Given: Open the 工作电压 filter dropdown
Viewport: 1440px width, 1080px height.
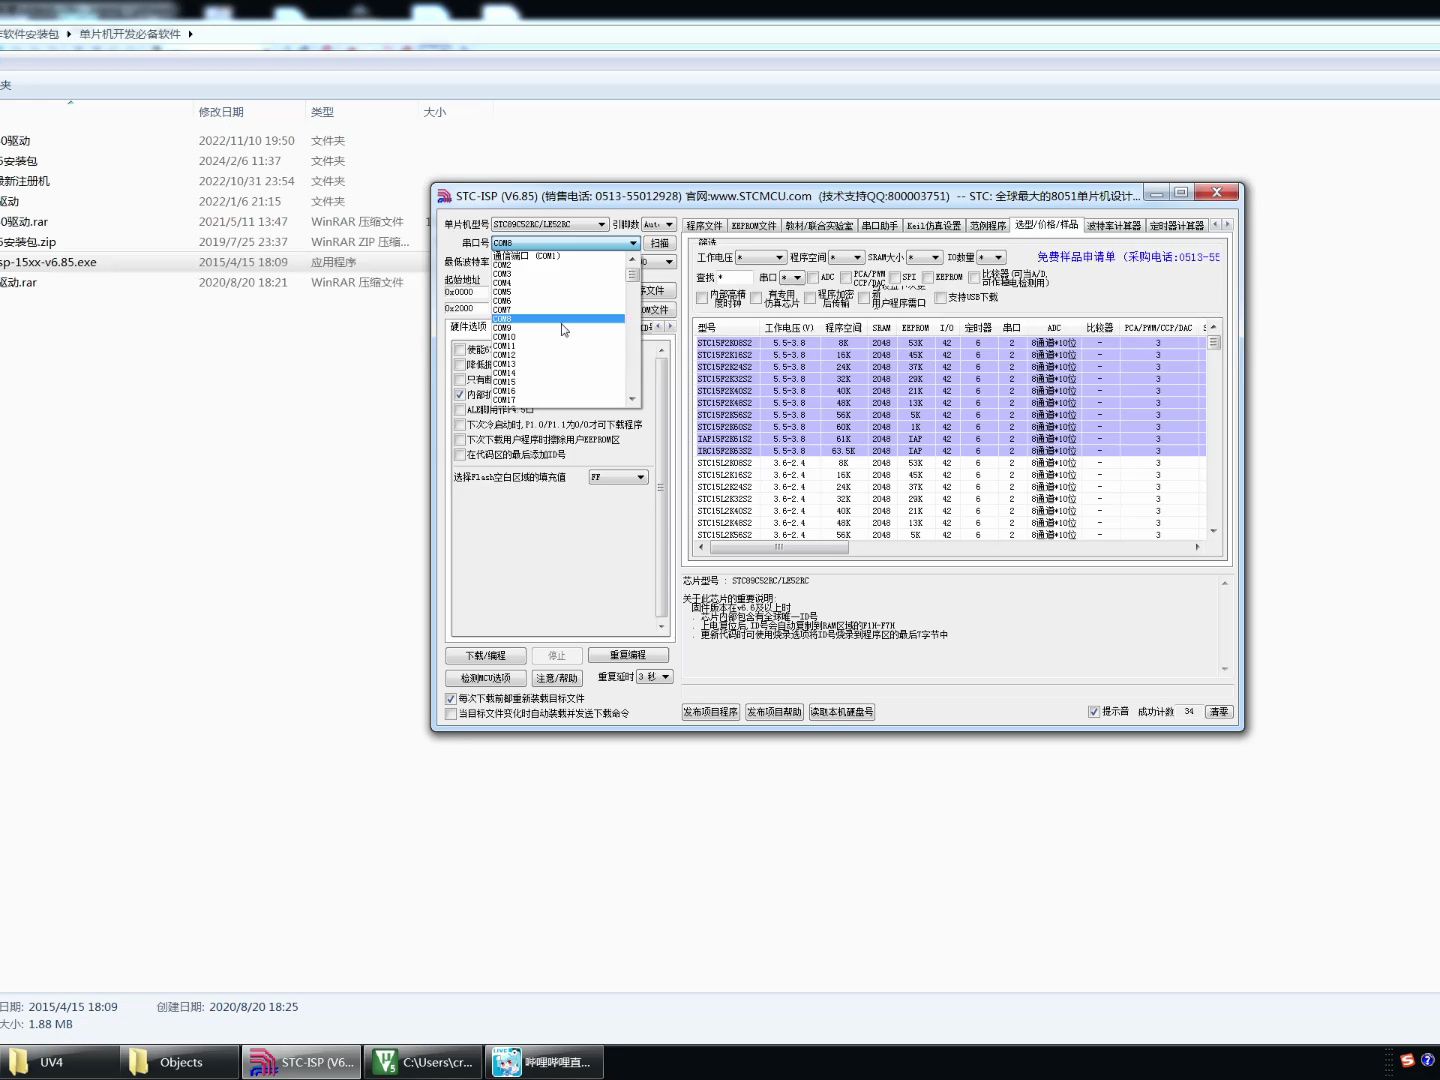Looking at the screenshot, I should coord(760,258).
